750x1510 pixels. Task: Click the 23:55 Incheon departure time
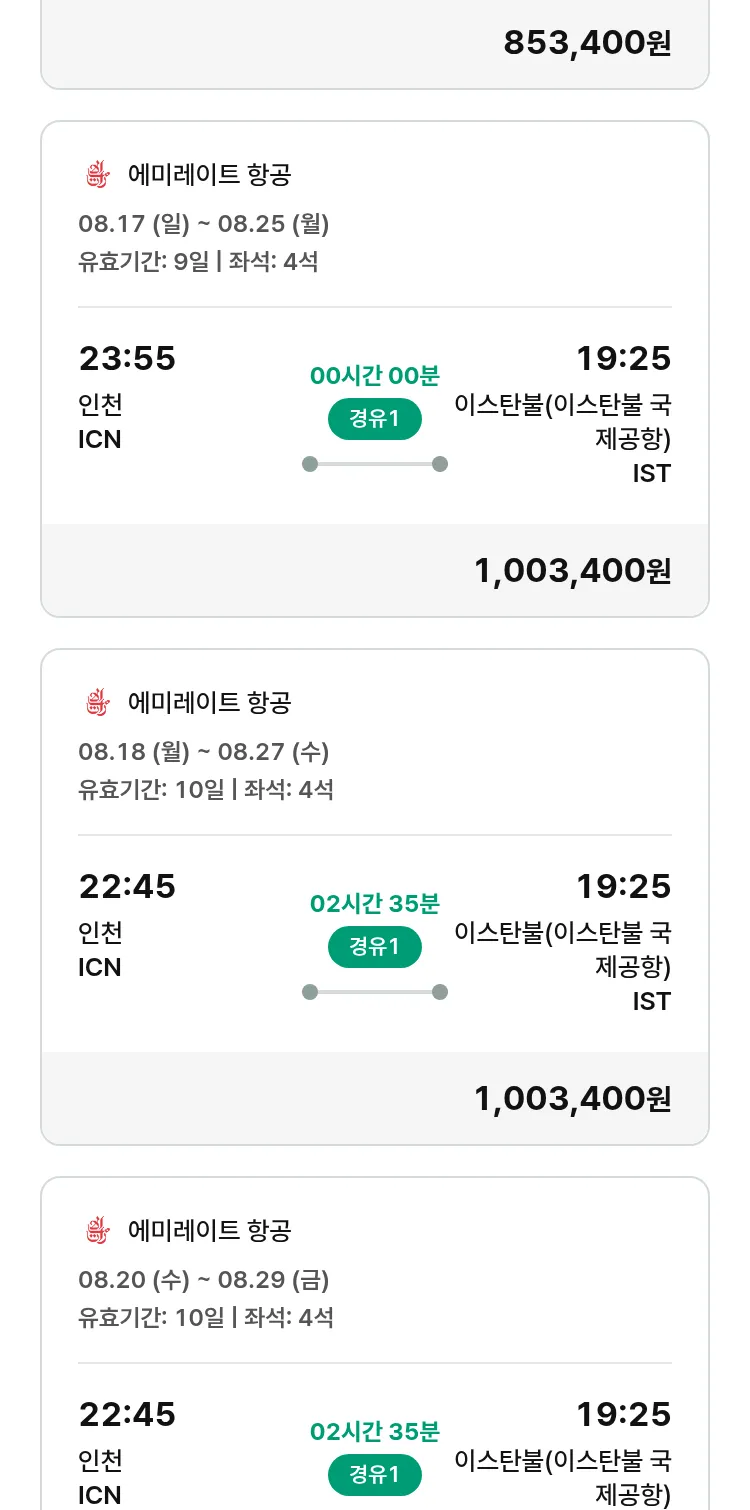click(127, 358)
